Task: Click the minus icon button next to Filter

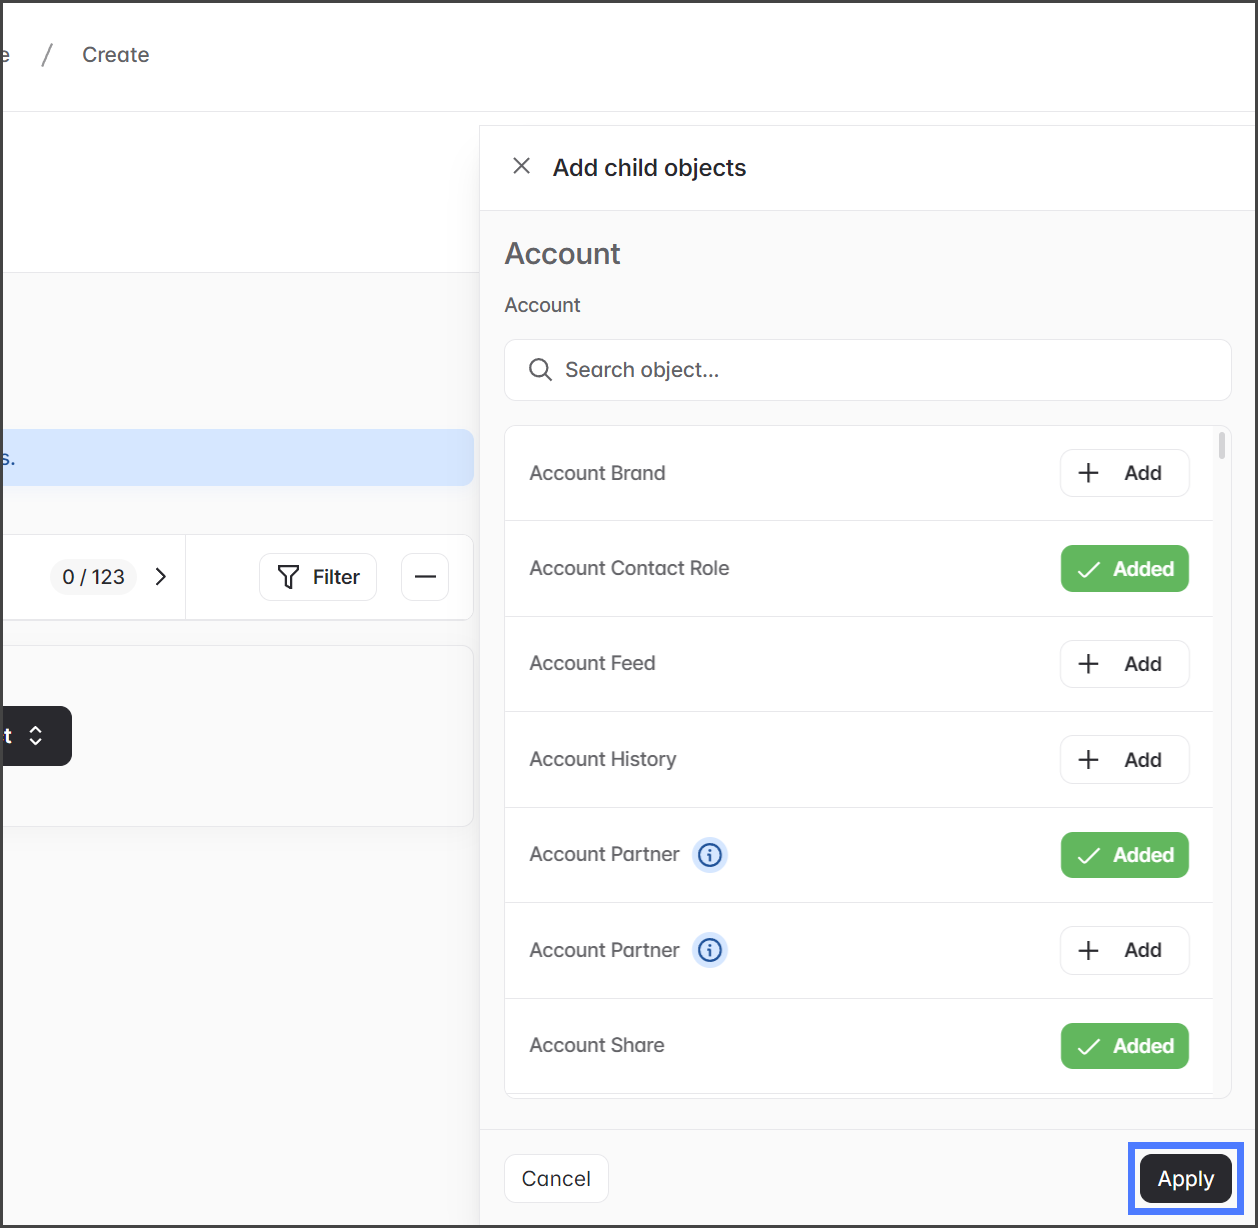Action: click(x=425, y=577)
